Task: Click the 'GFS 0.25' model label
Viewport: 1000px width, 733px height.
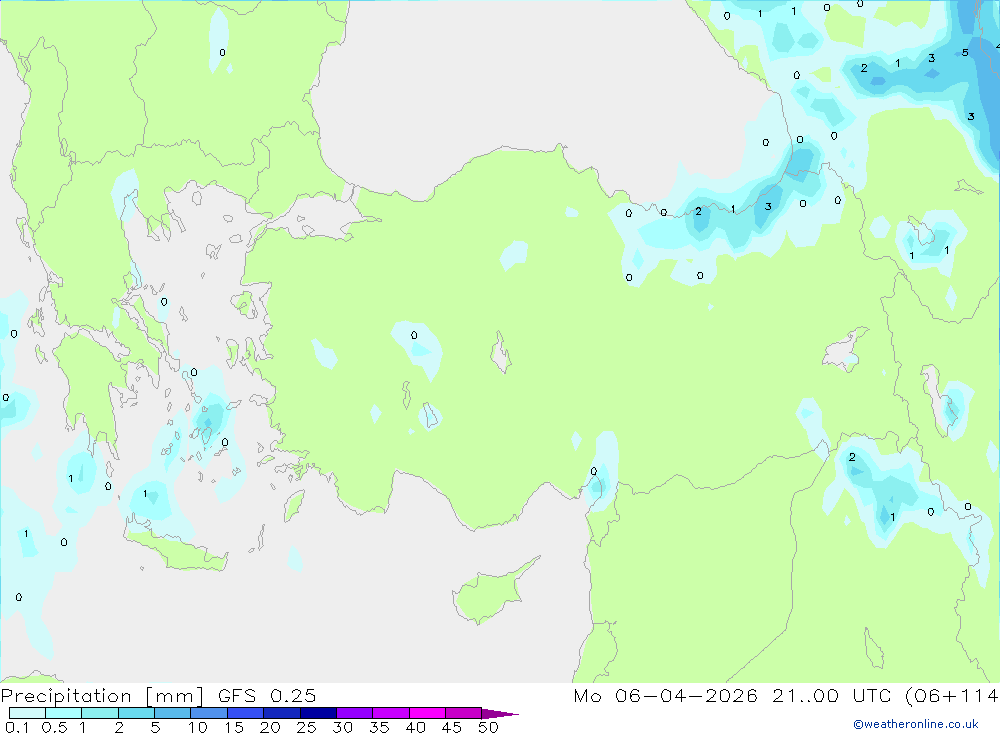Action: pos(267,696)
